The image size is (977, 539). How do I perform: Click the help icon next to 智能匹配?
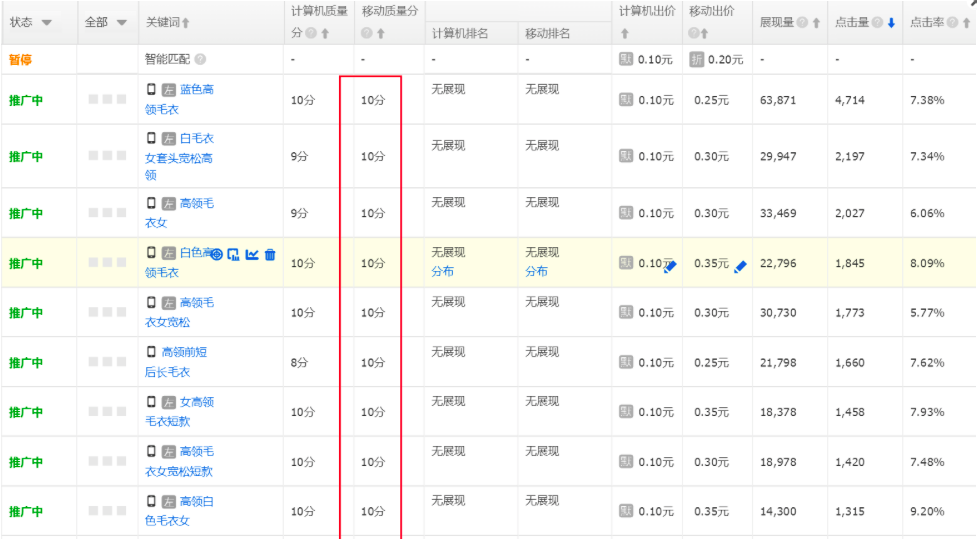pyautogui.click(x=201, y=60)
